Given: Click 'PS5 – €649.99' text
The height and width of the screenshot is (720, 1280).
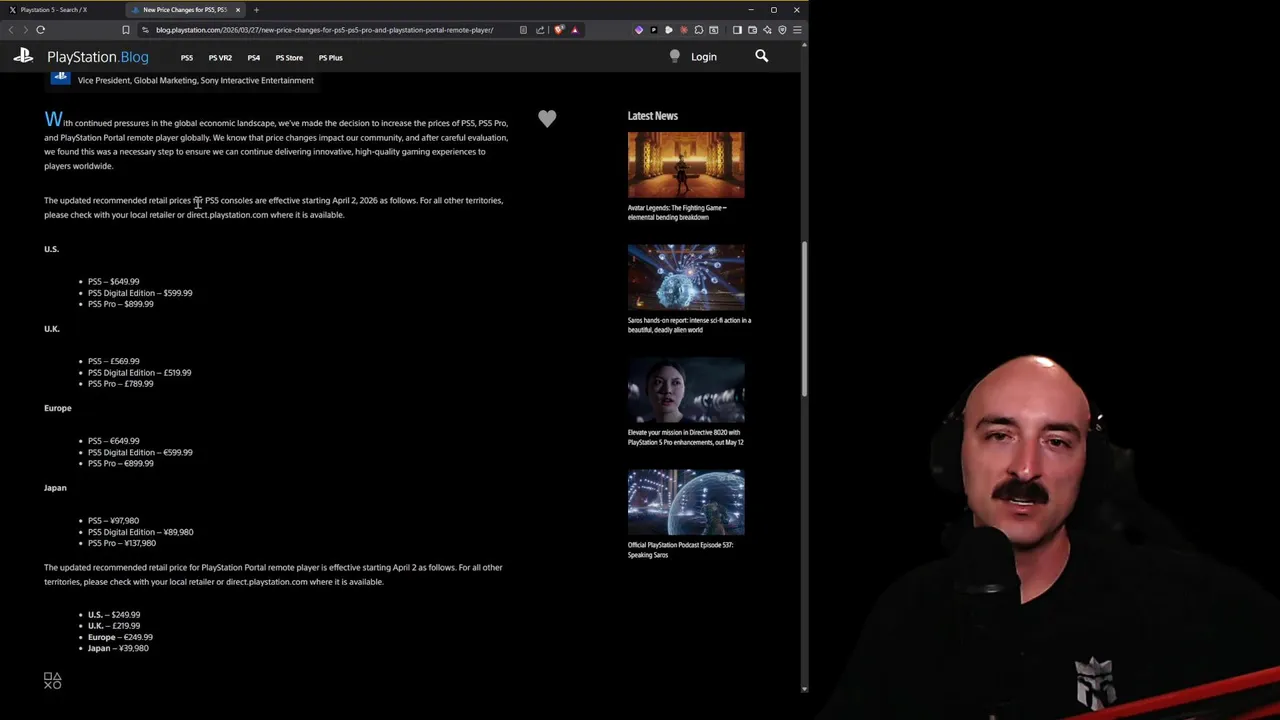Looking at the screenshot, I should tap(113, 441).
